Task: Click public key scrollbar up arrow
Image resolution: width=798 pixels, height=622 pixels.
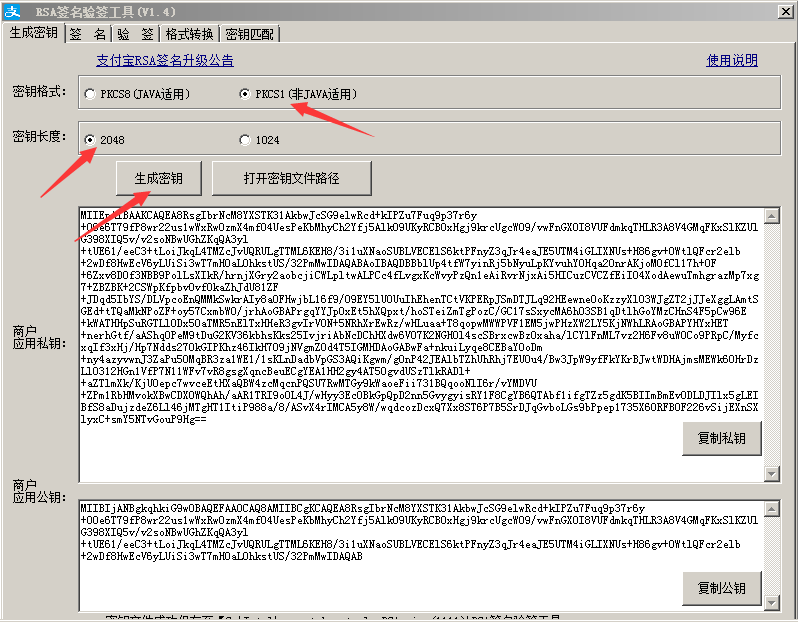Action: pos(771,508)
